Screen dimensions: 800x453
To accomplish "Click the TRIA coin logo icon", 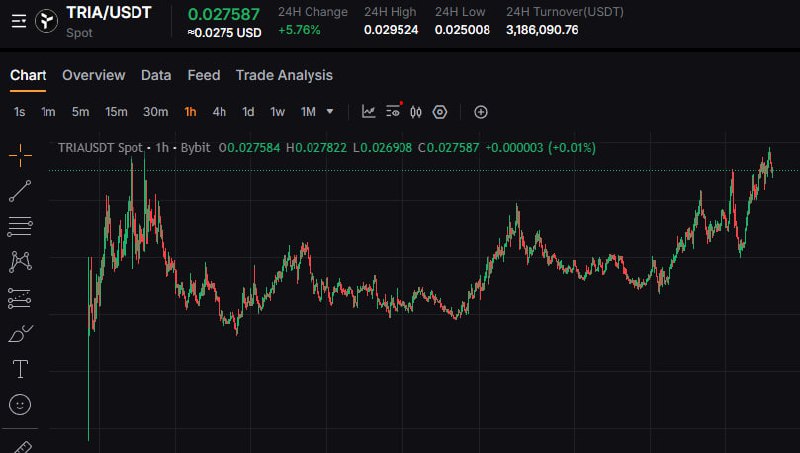I will (46, 21).
